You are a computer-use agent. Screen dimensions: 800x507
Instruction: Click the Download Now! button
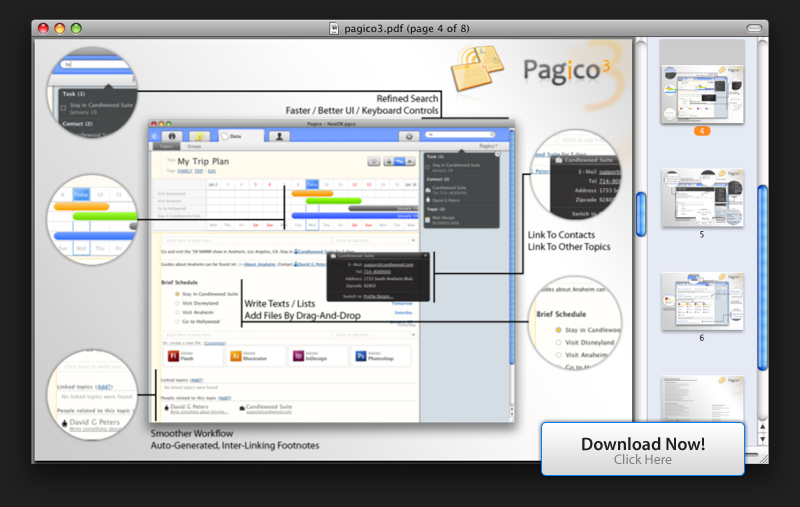(642, 449)
